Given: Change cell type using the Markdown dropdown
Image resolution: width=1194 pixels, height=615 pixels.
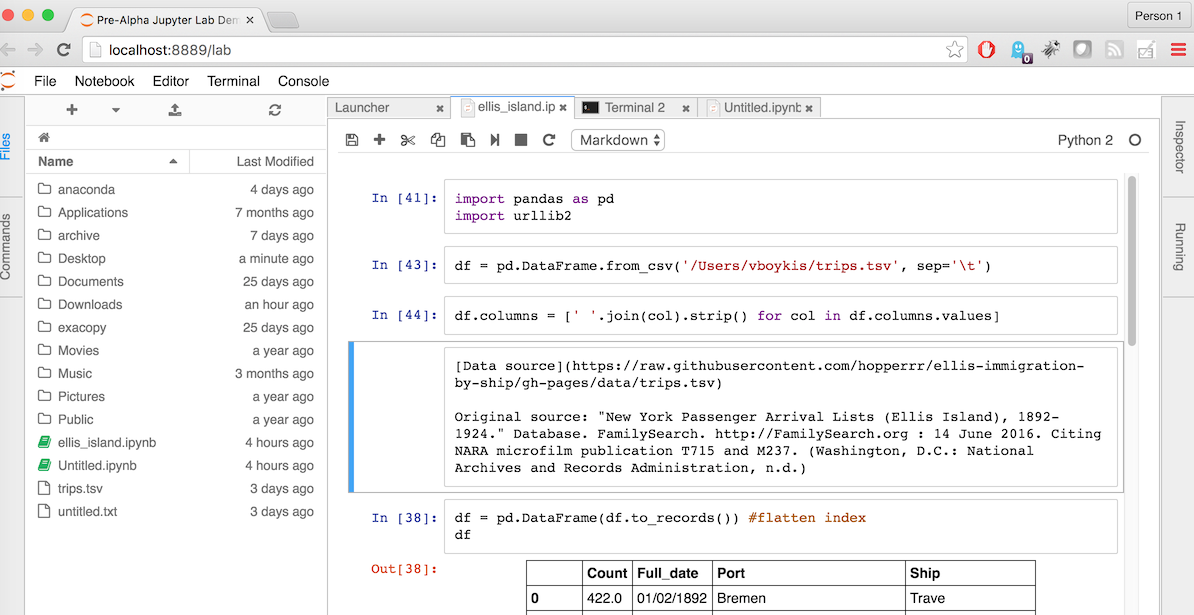Looking at the screenshot, I should click(x=618, y=140).
